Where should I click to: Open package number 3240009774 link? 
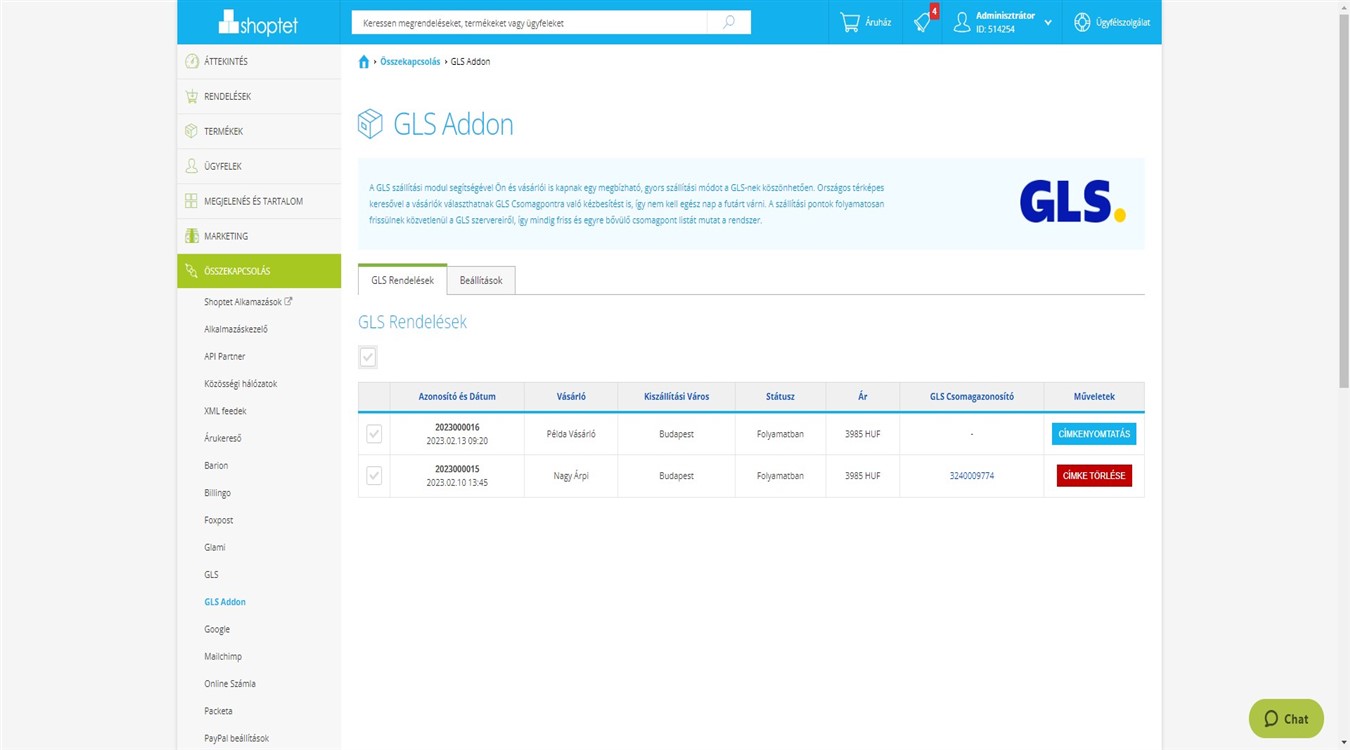pyautogui.click(x=972, y=476)
